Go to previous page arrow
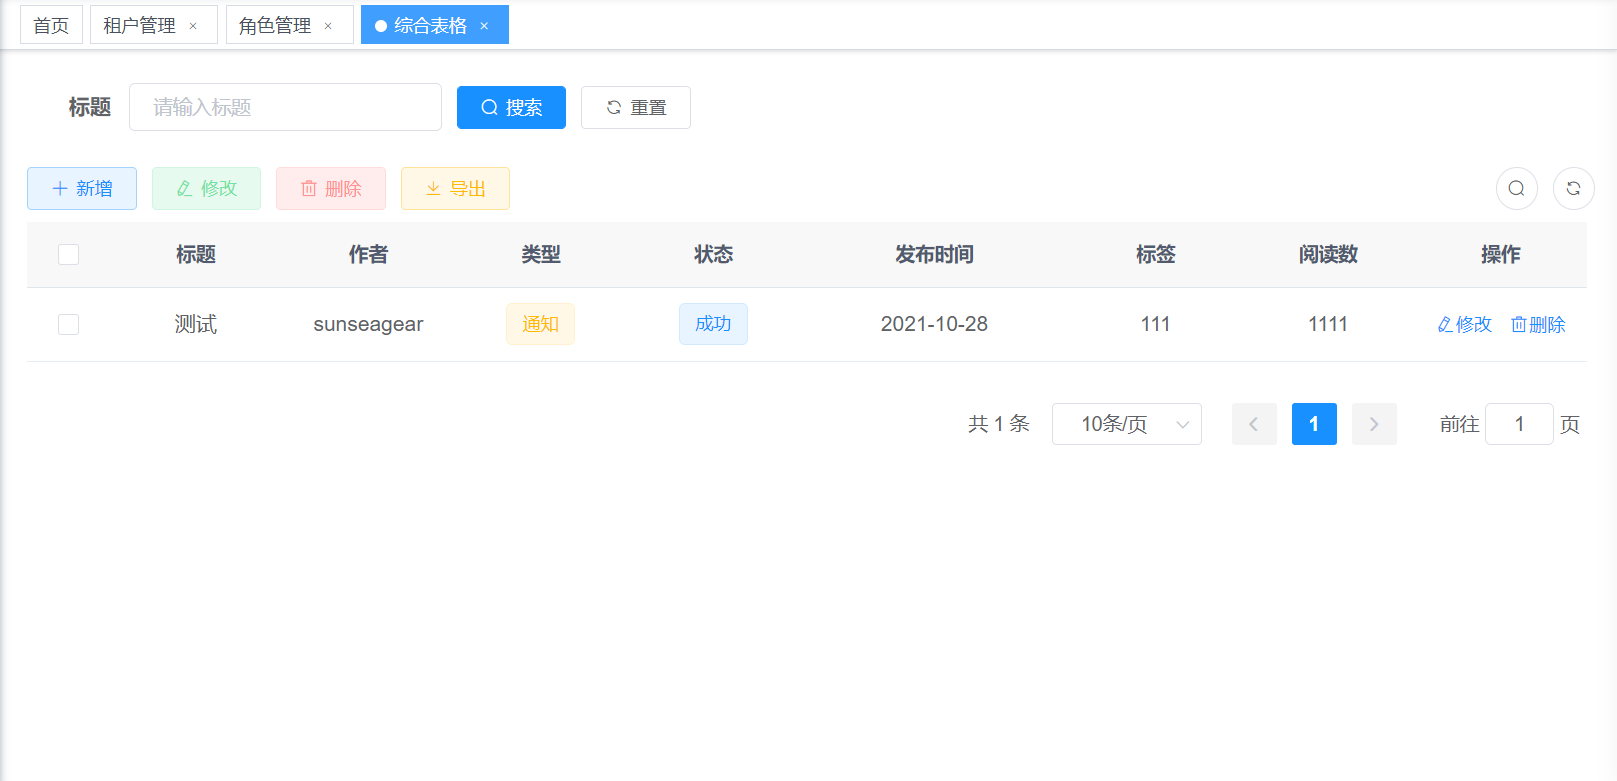The height and width of the screenshot is (781, 1617). pyautogui.click(x=1254, y=424)
